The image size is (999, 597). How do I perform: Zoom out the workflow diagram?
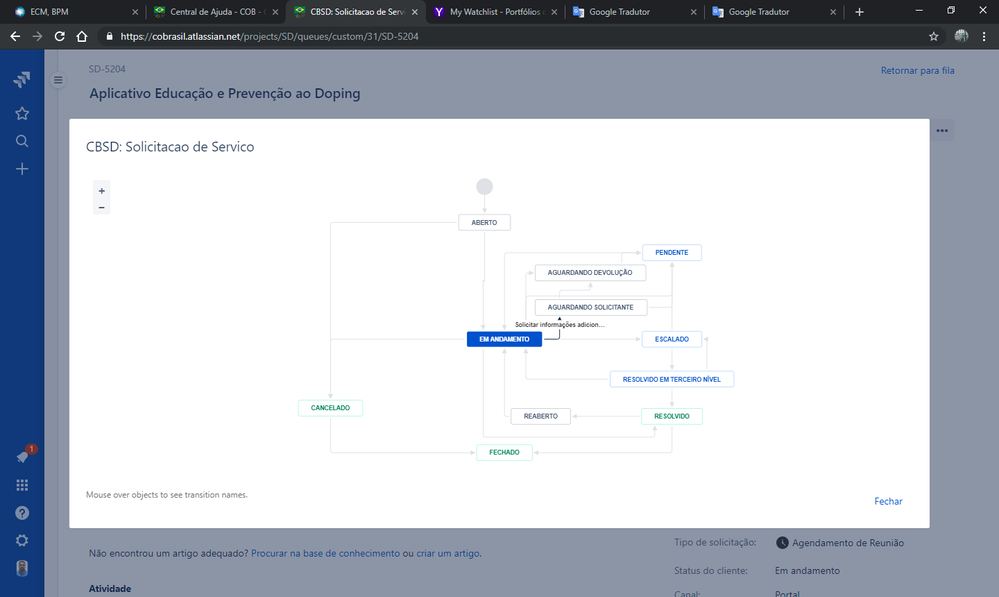pos(101,208)
